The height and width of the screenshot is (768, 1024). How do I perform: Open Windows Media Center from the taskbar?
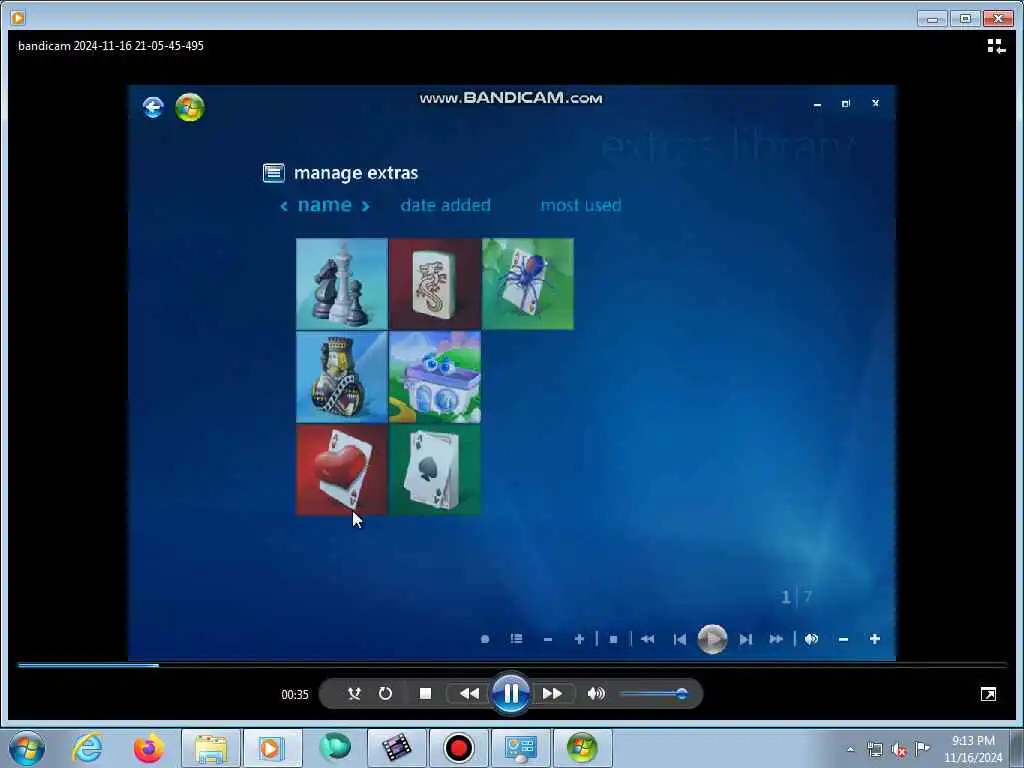click(583, 749)
